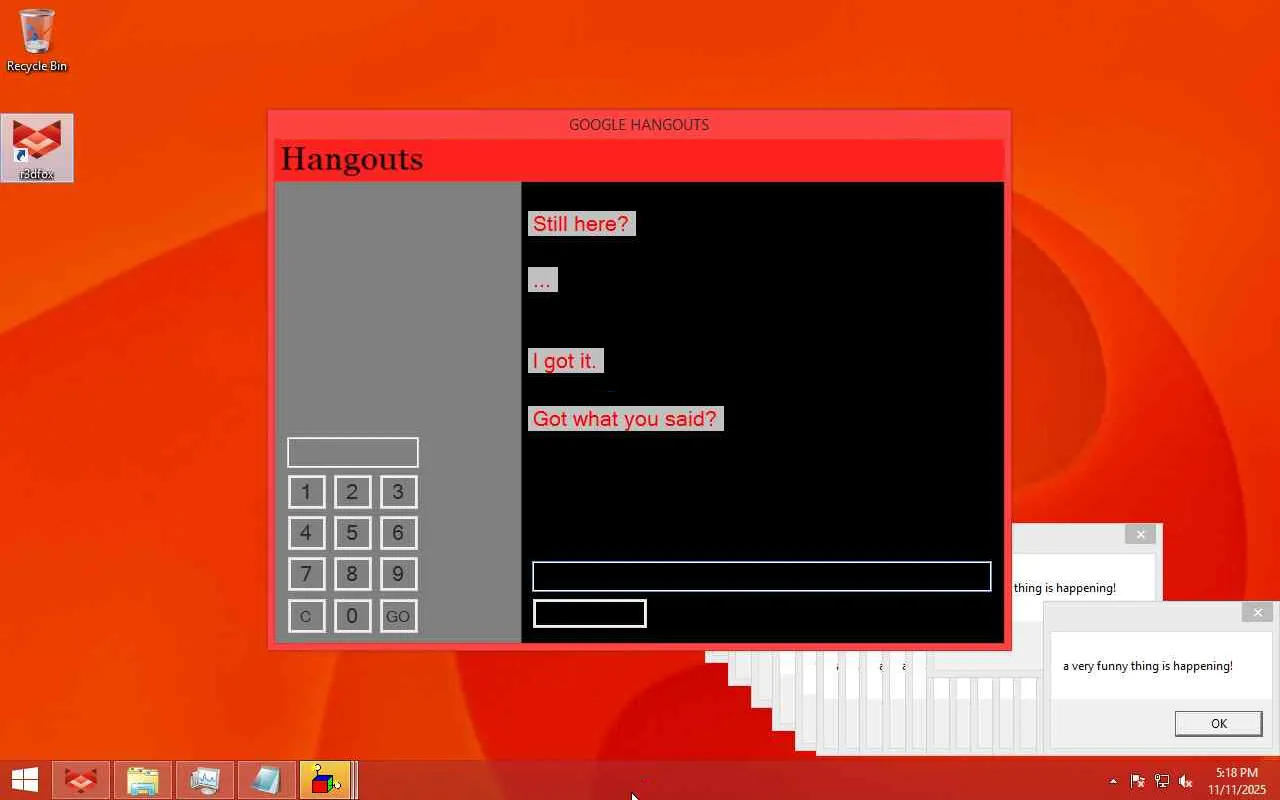The height and width of the screenshot is (800, 1280).
Task: Select the "I got it." chat message
Action: point(565,361)
